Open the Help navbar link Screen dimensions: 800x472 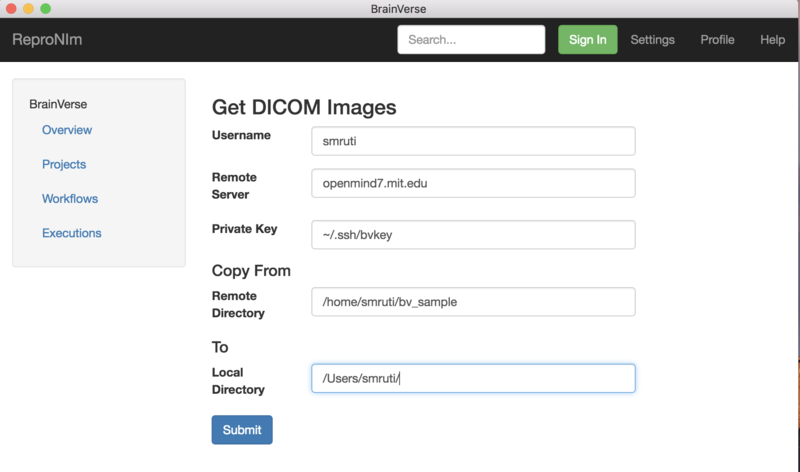point(772,40)
